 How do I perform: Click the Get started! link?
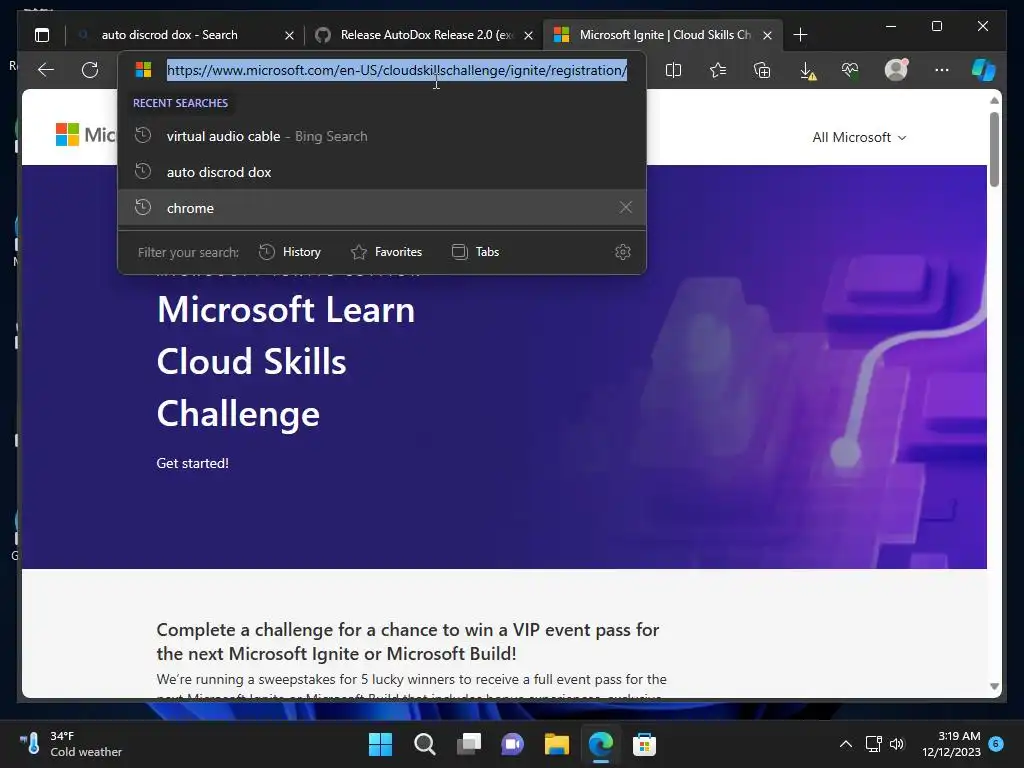pos(193,463)
